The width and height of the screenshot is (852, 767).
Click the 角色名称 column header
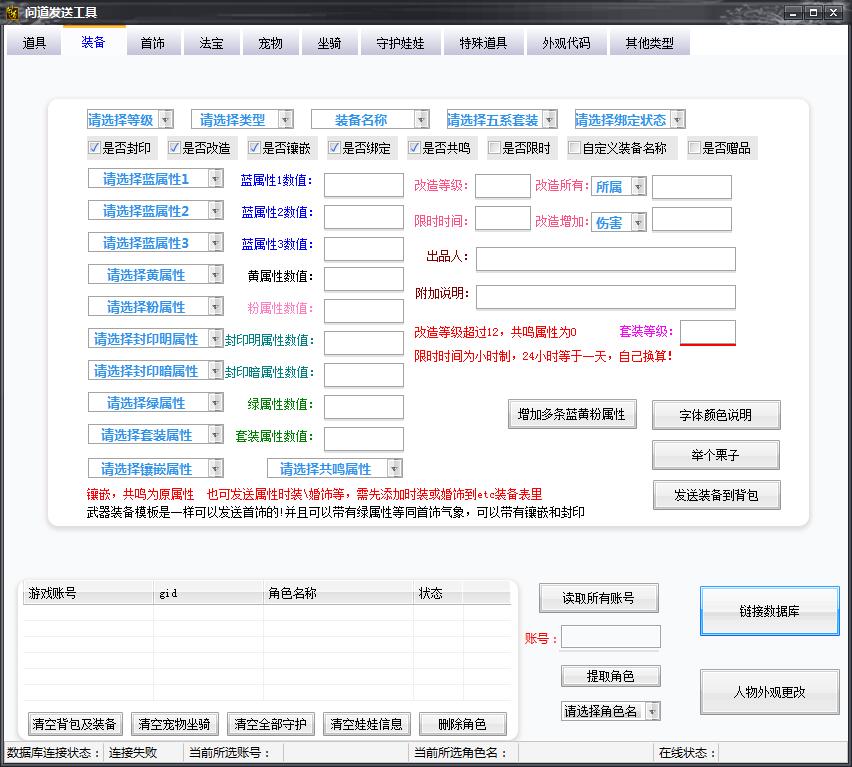click(x=339, y=593)
